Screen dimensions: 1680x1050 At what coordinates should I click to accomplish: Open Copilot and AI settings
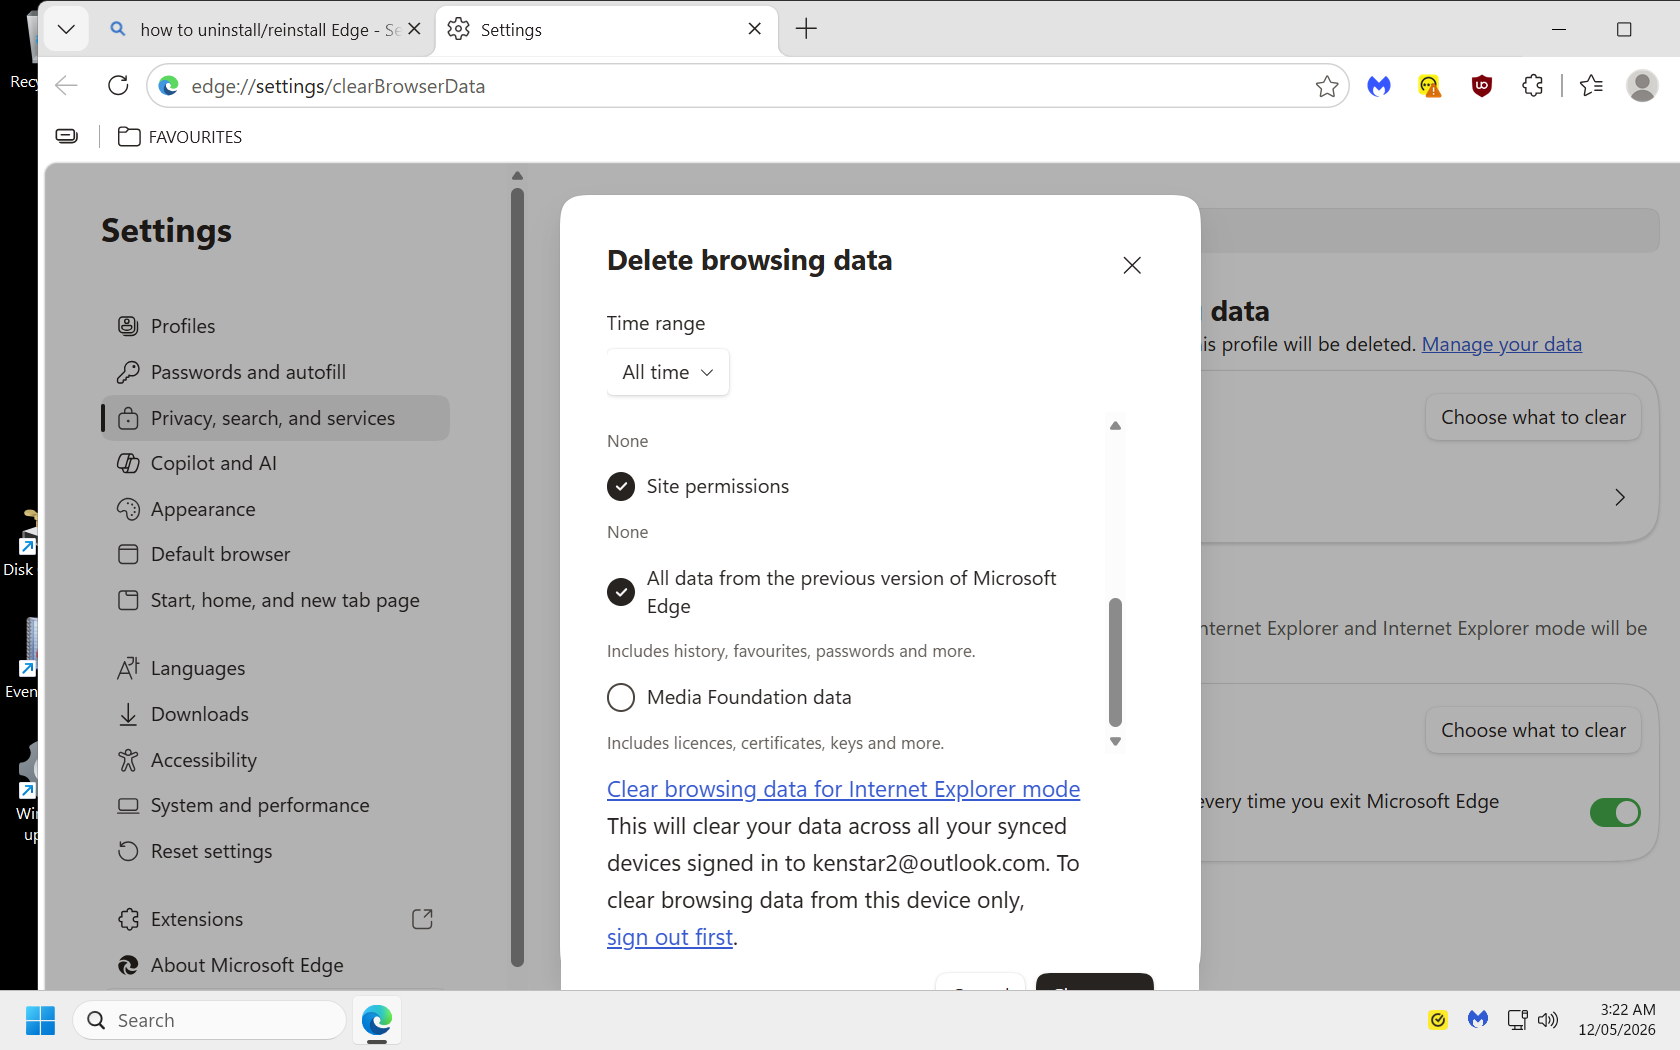click(276, 463)
